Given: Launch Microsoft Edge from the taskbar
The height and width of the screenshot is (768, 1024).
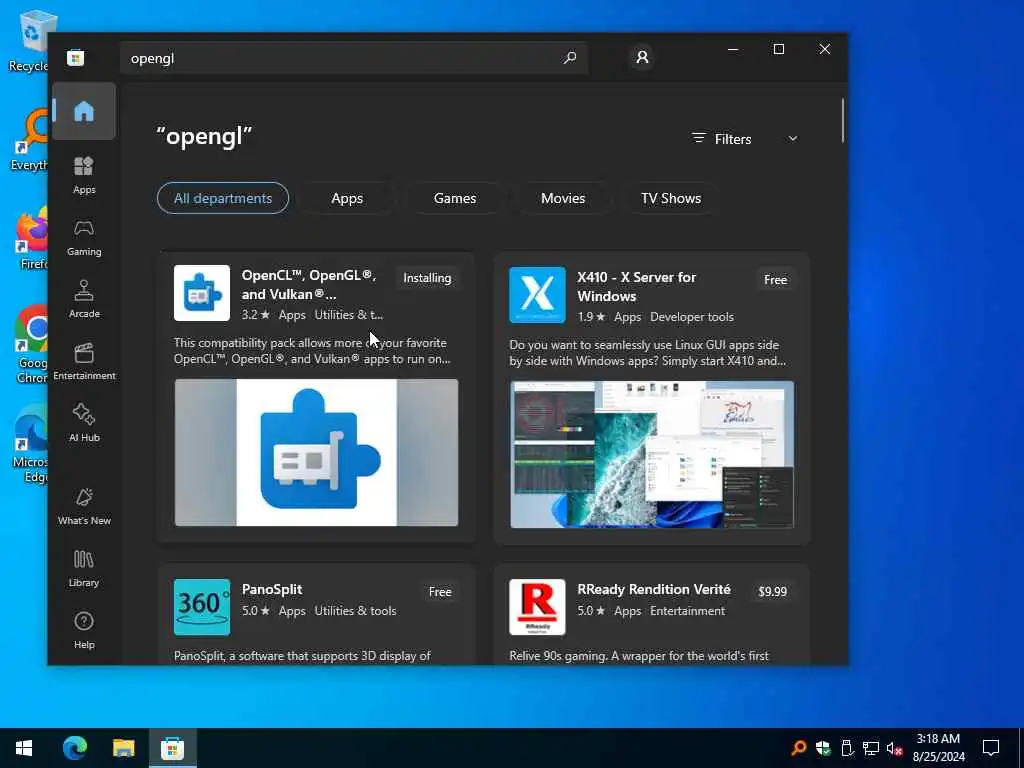Looking at the screenshot, I should (x=74, y=748).
